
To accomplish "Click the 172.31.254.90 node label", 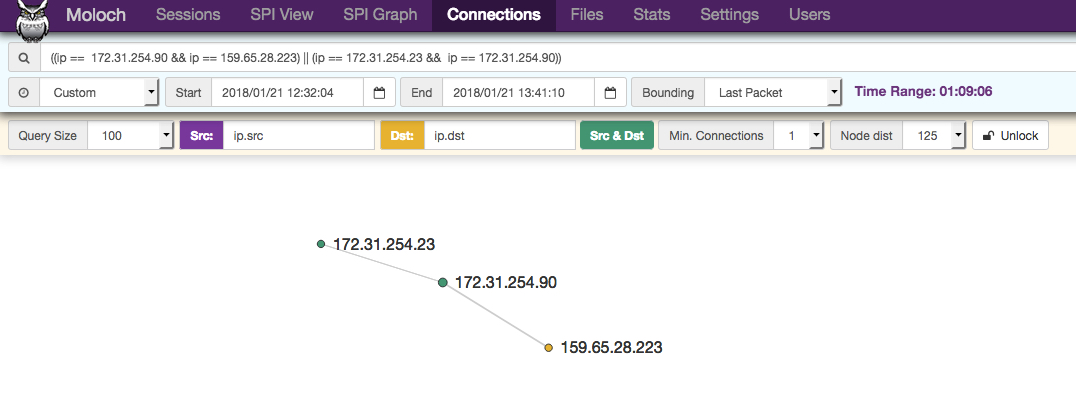I will (x=506, y=282).
